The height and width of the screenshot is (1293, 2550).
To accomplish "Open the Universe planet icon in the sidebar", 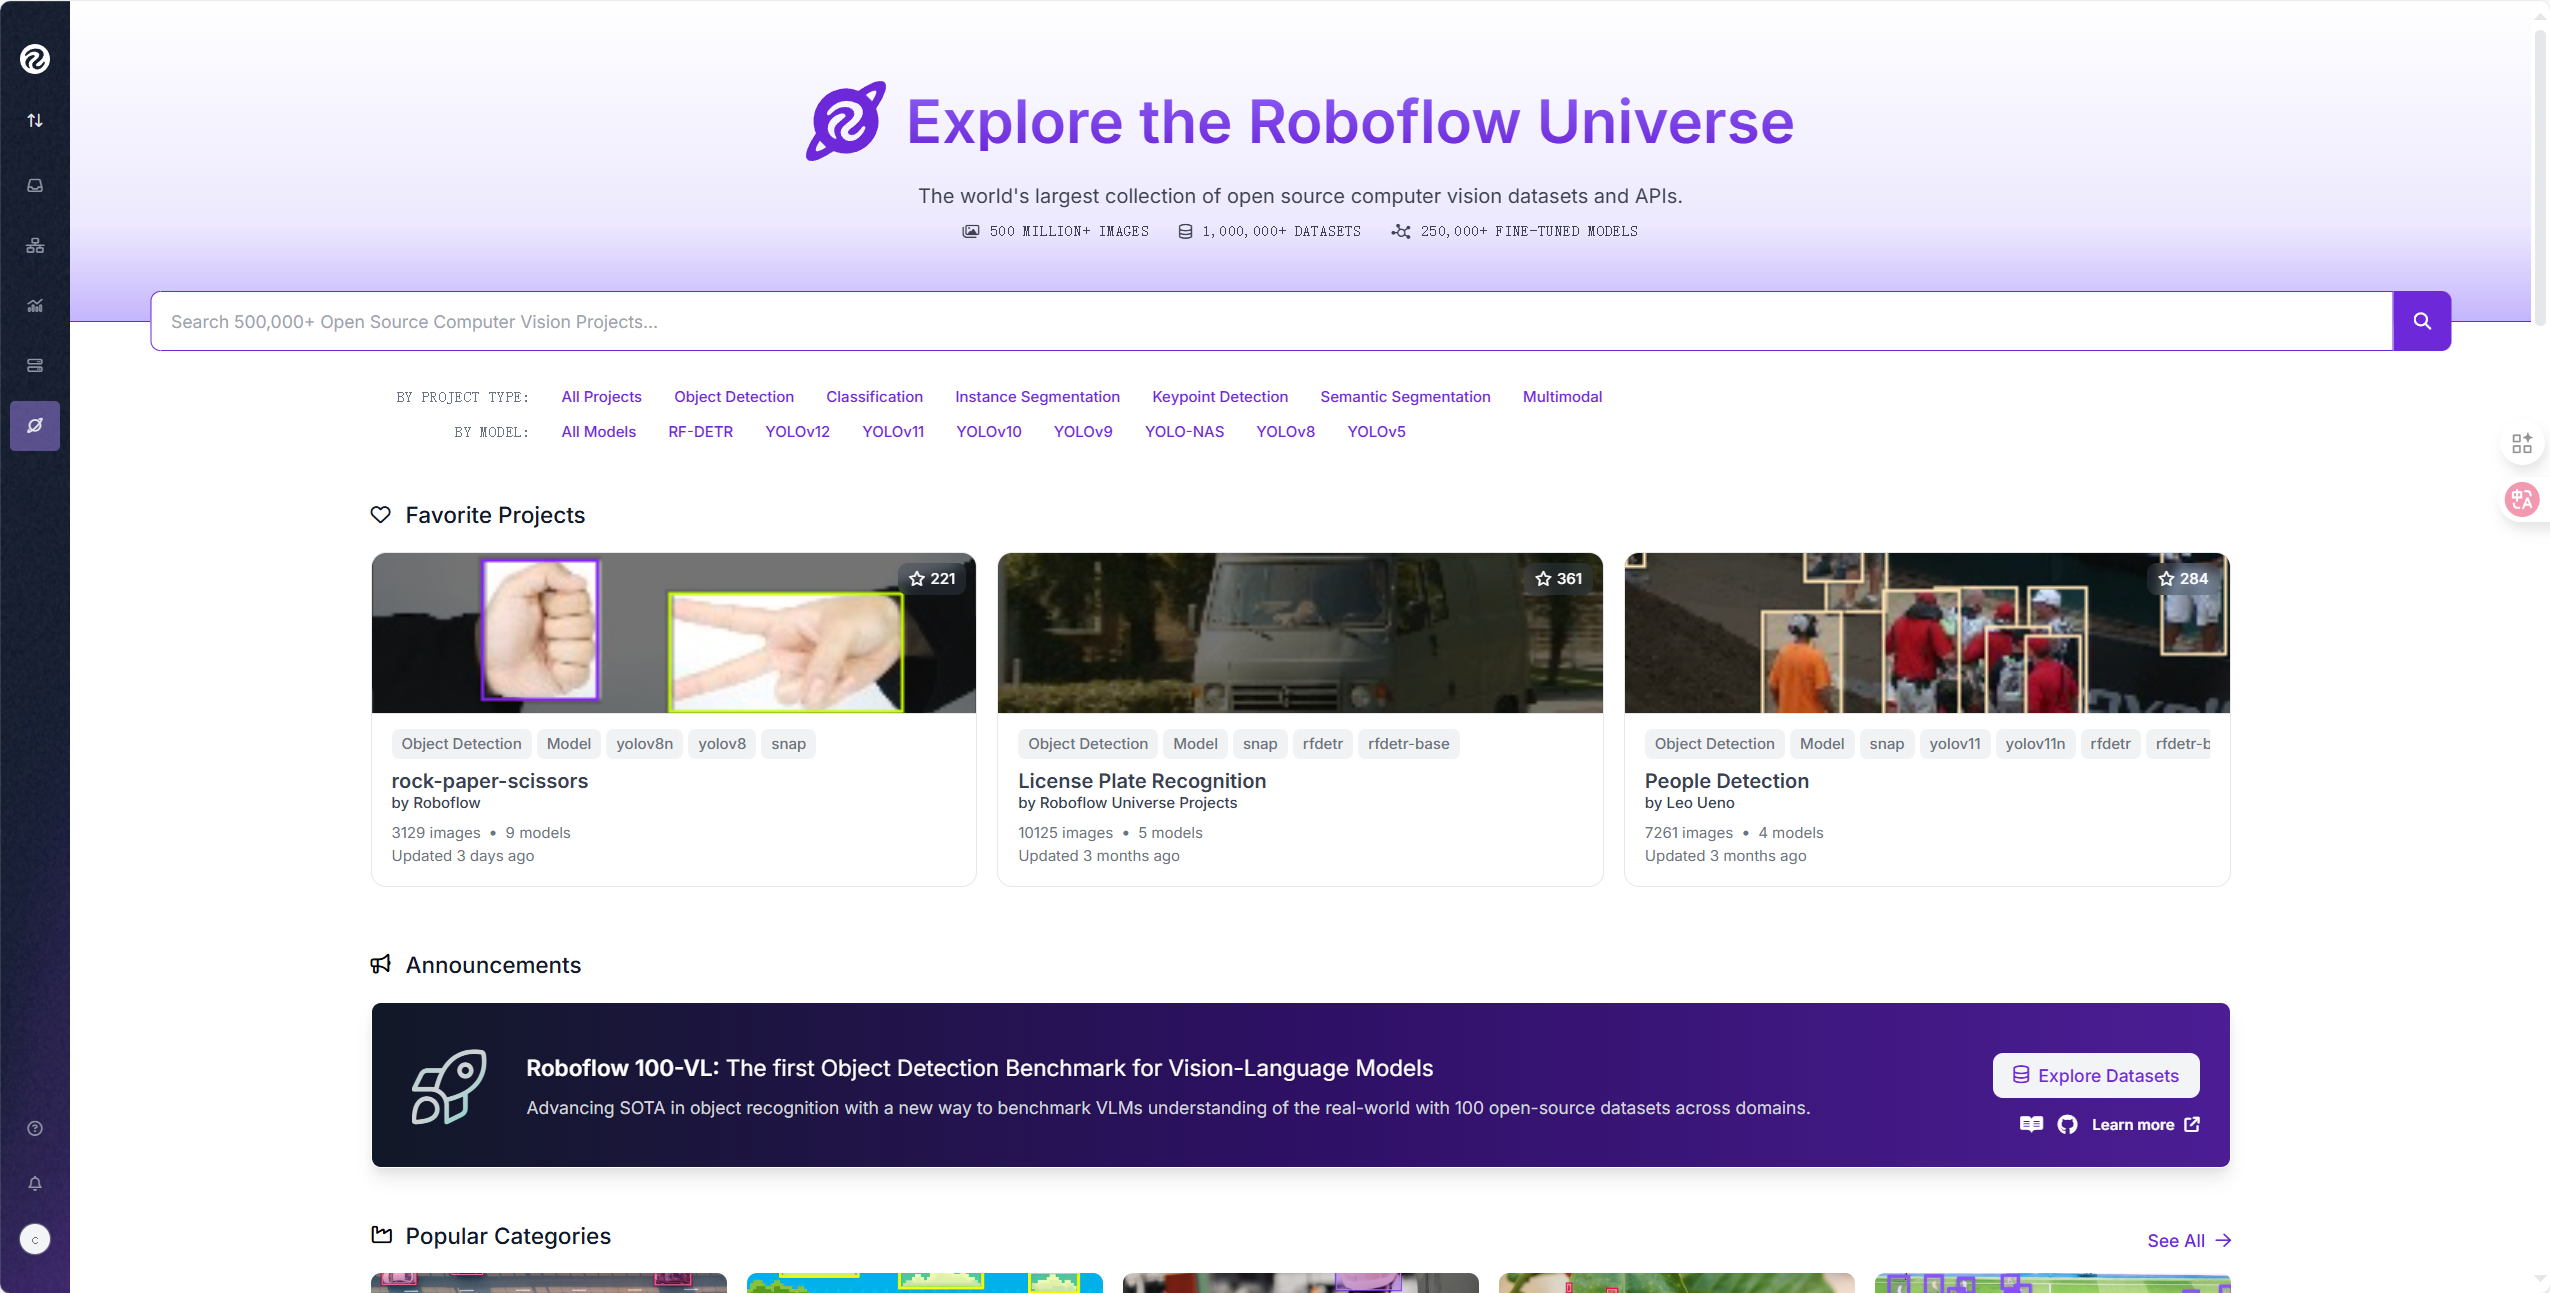I will (35, 426).
